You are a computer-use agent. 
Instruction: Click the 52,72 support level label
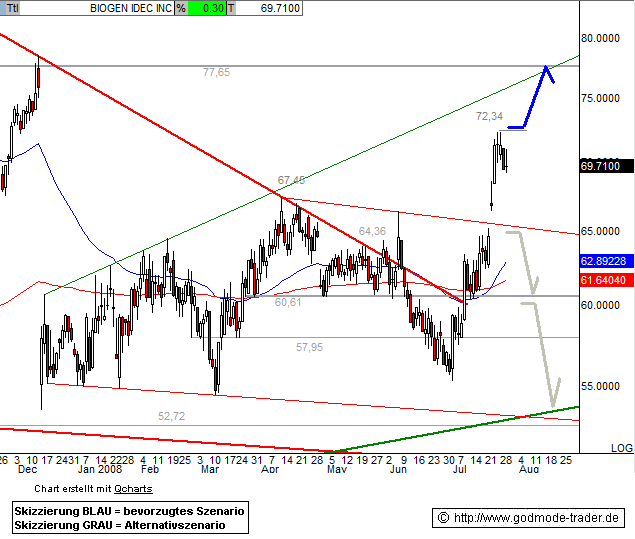pyautogui.click(x=172, y=415)
